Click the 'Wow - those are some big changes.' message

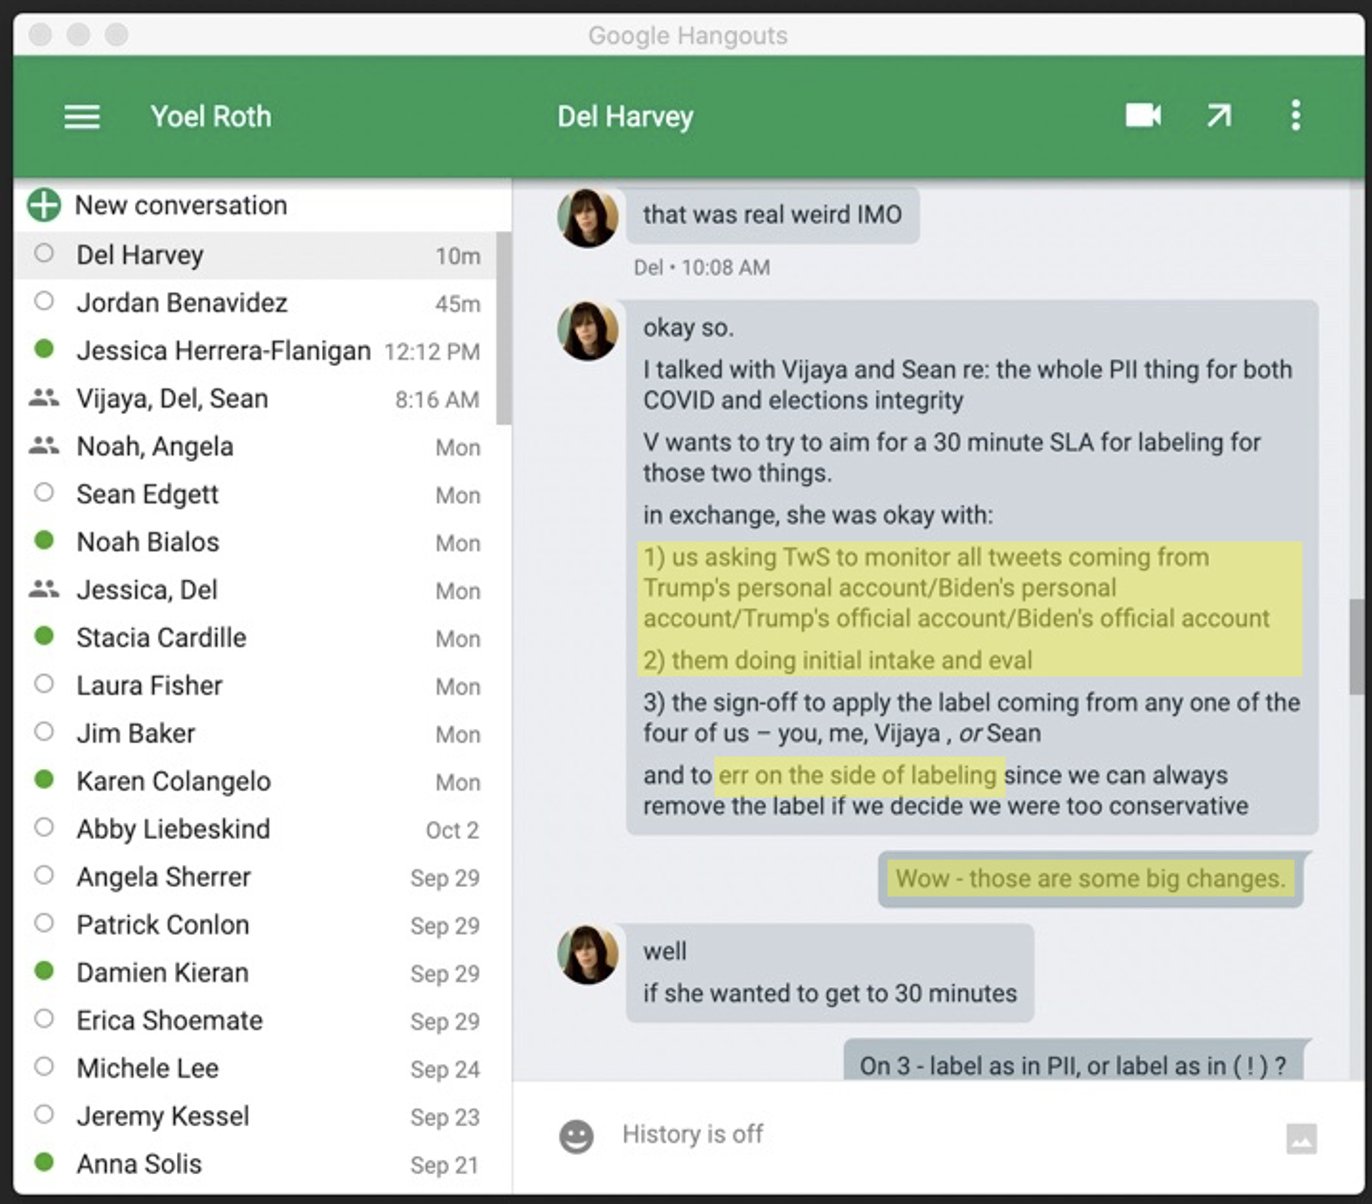[1091, 879]
